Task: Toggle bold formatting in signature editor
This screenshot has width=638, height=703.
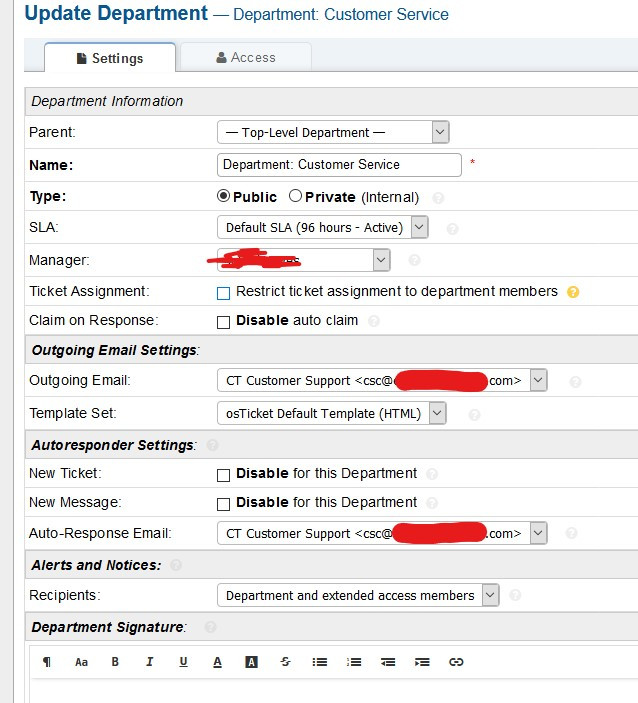Action: coord(115,662)
